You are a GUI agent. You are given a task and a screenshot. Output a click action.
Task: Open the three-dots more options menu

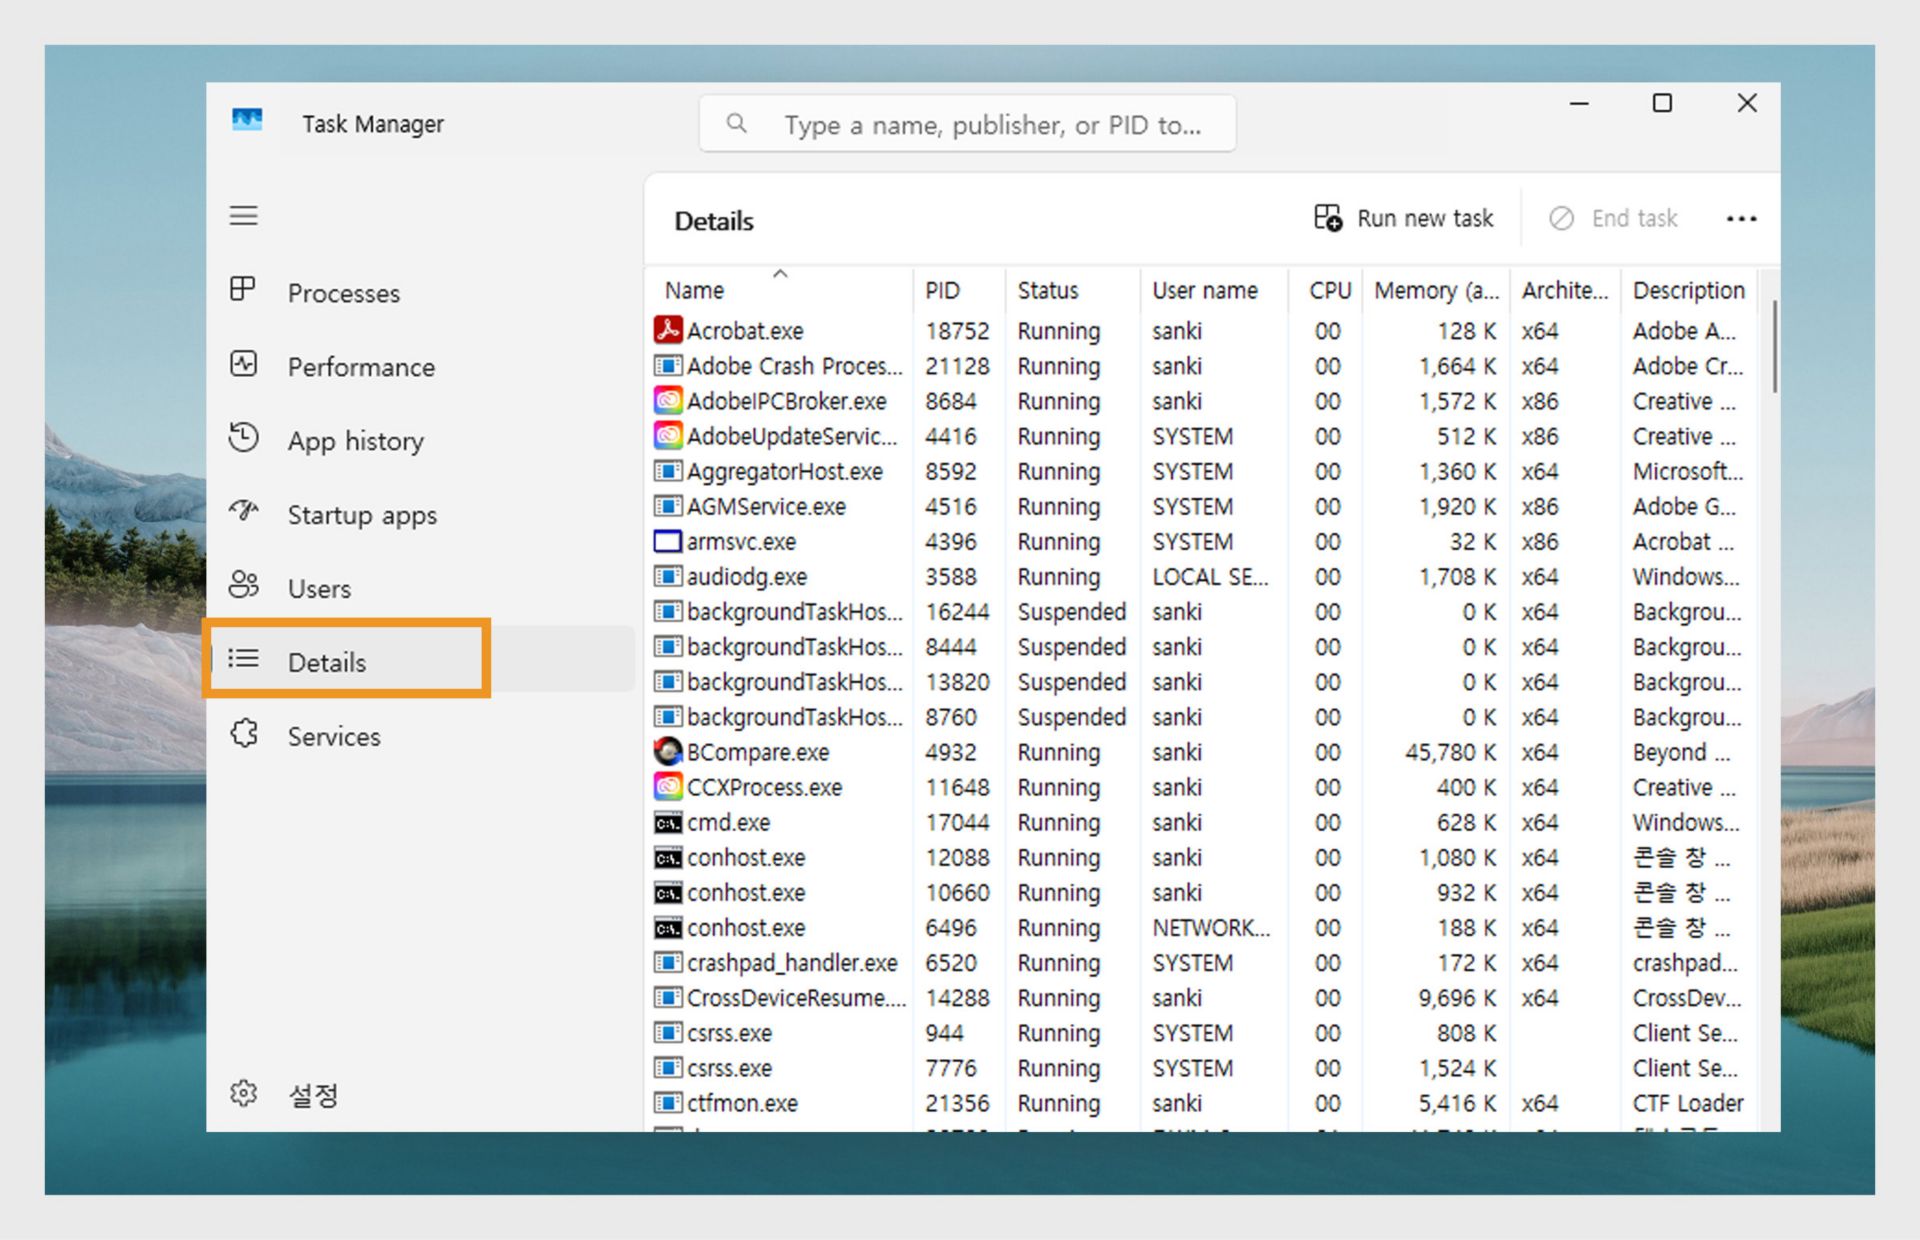pyautogui.click(x=1741, y=219)
